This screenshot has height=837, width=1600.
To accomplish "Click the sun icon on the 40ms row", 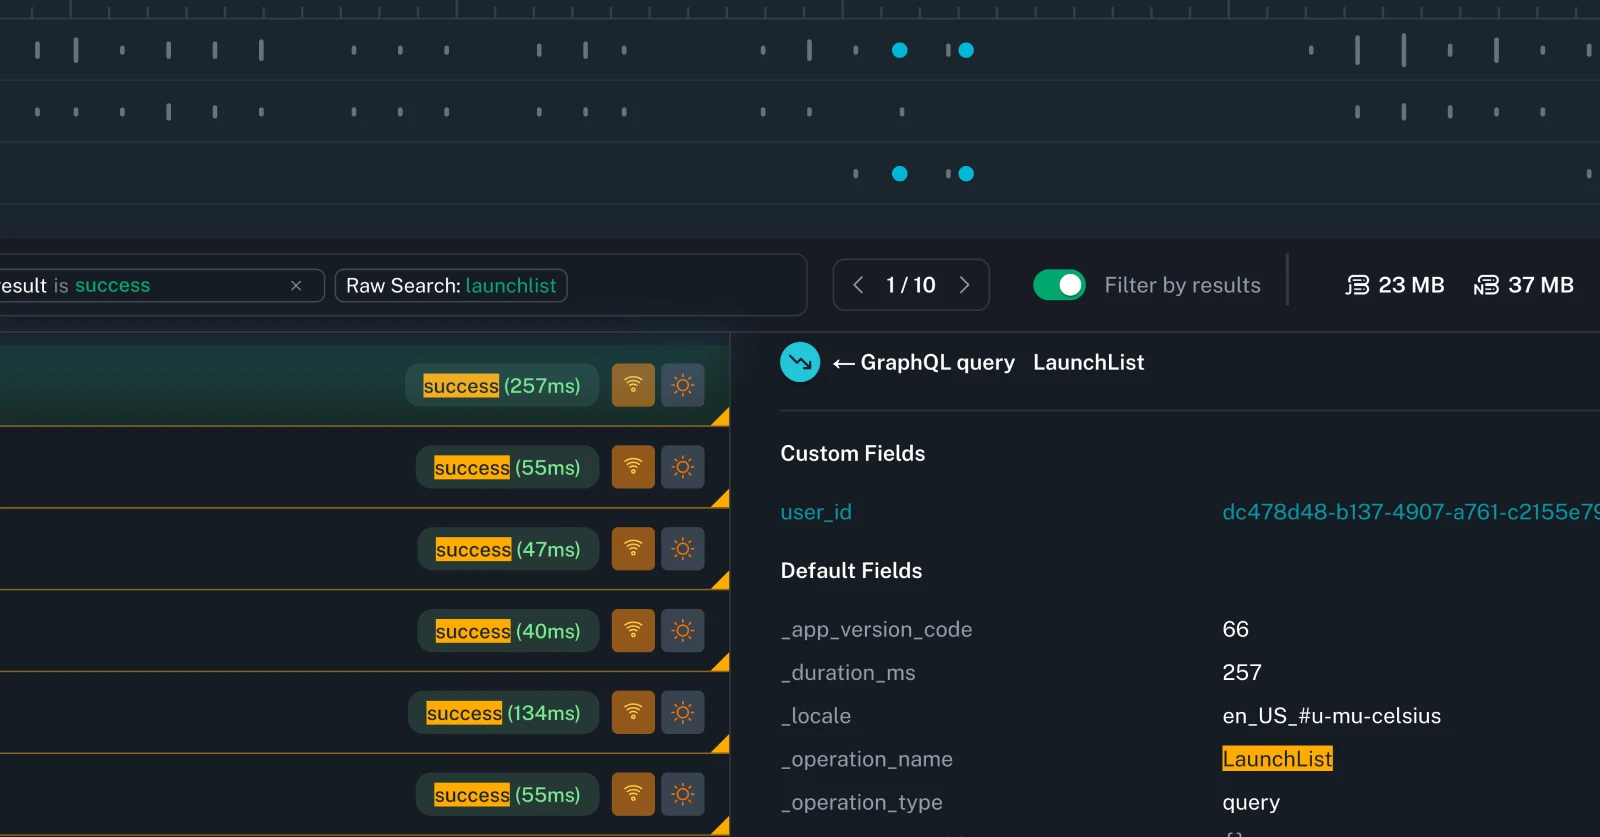I will (x=683, y=631).
